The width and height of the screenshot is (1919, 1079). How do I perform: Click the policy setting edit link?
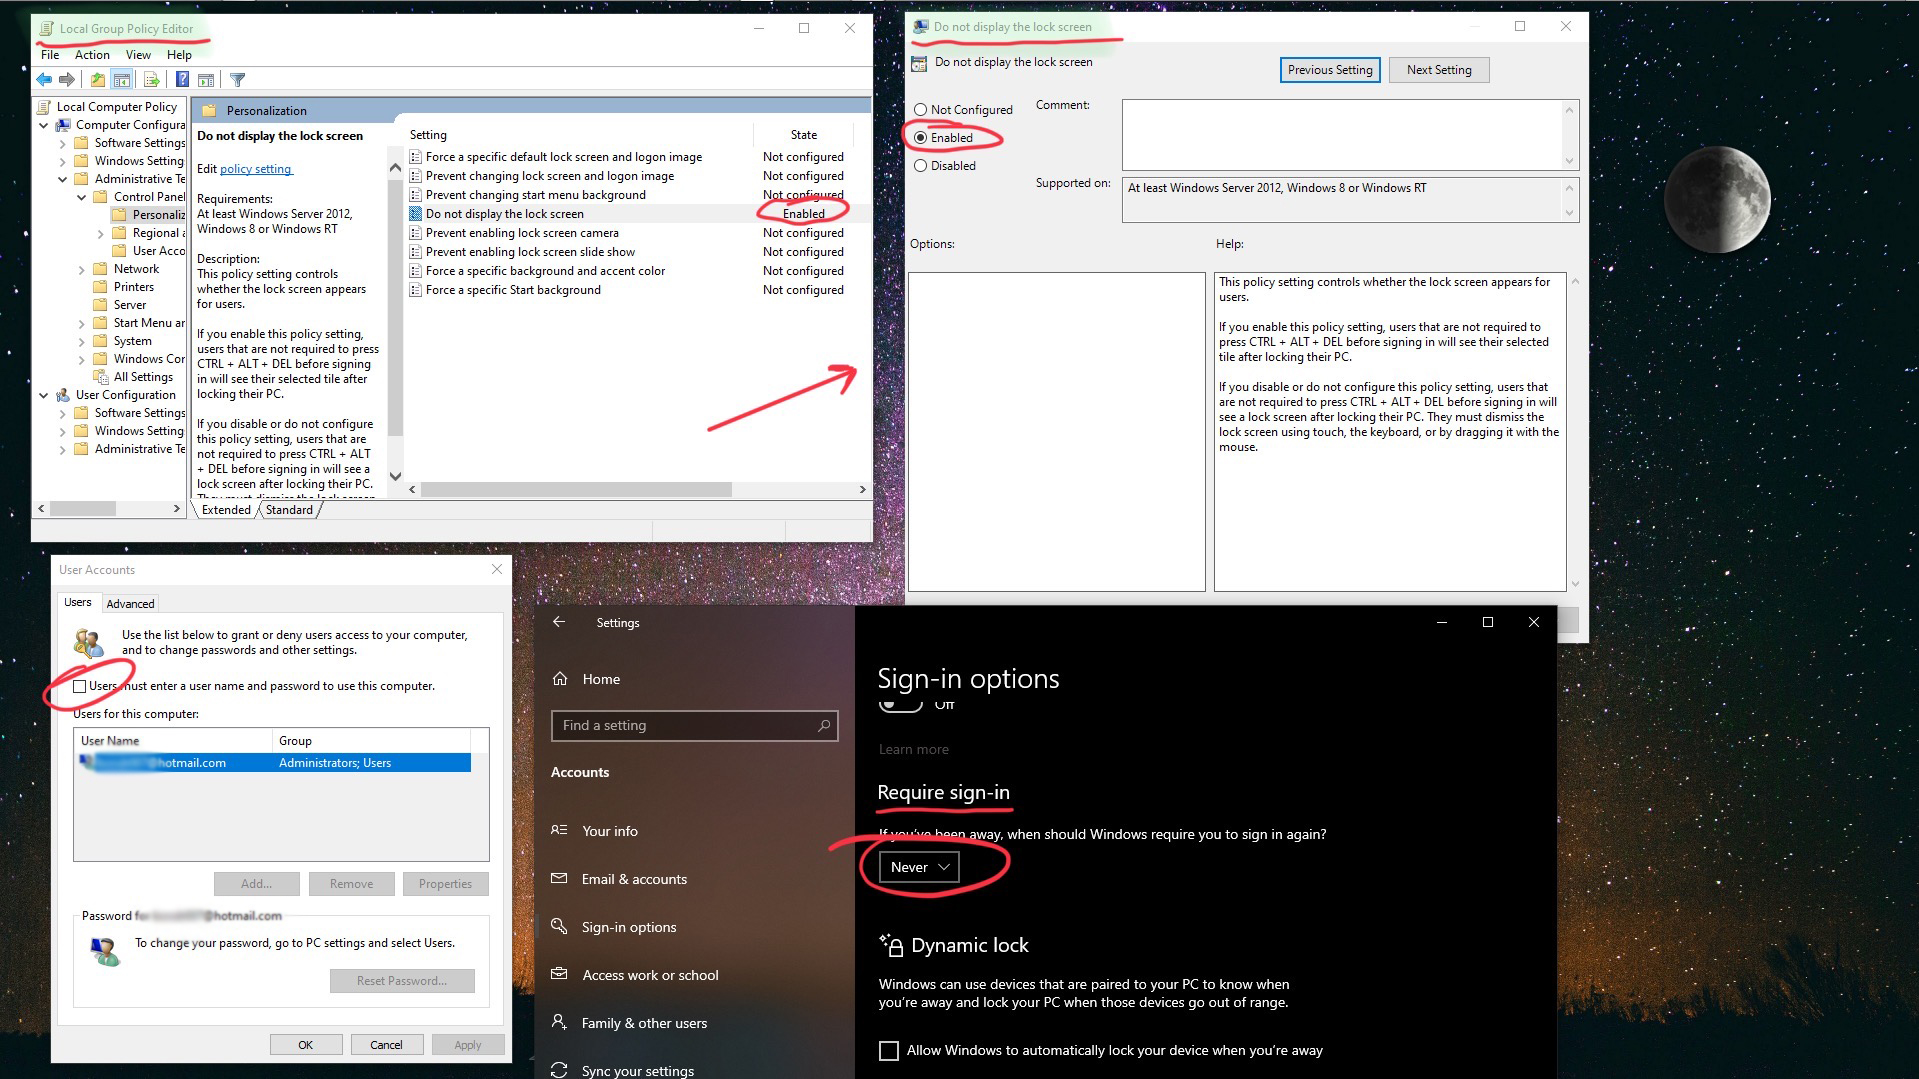[x=255, y=169]
